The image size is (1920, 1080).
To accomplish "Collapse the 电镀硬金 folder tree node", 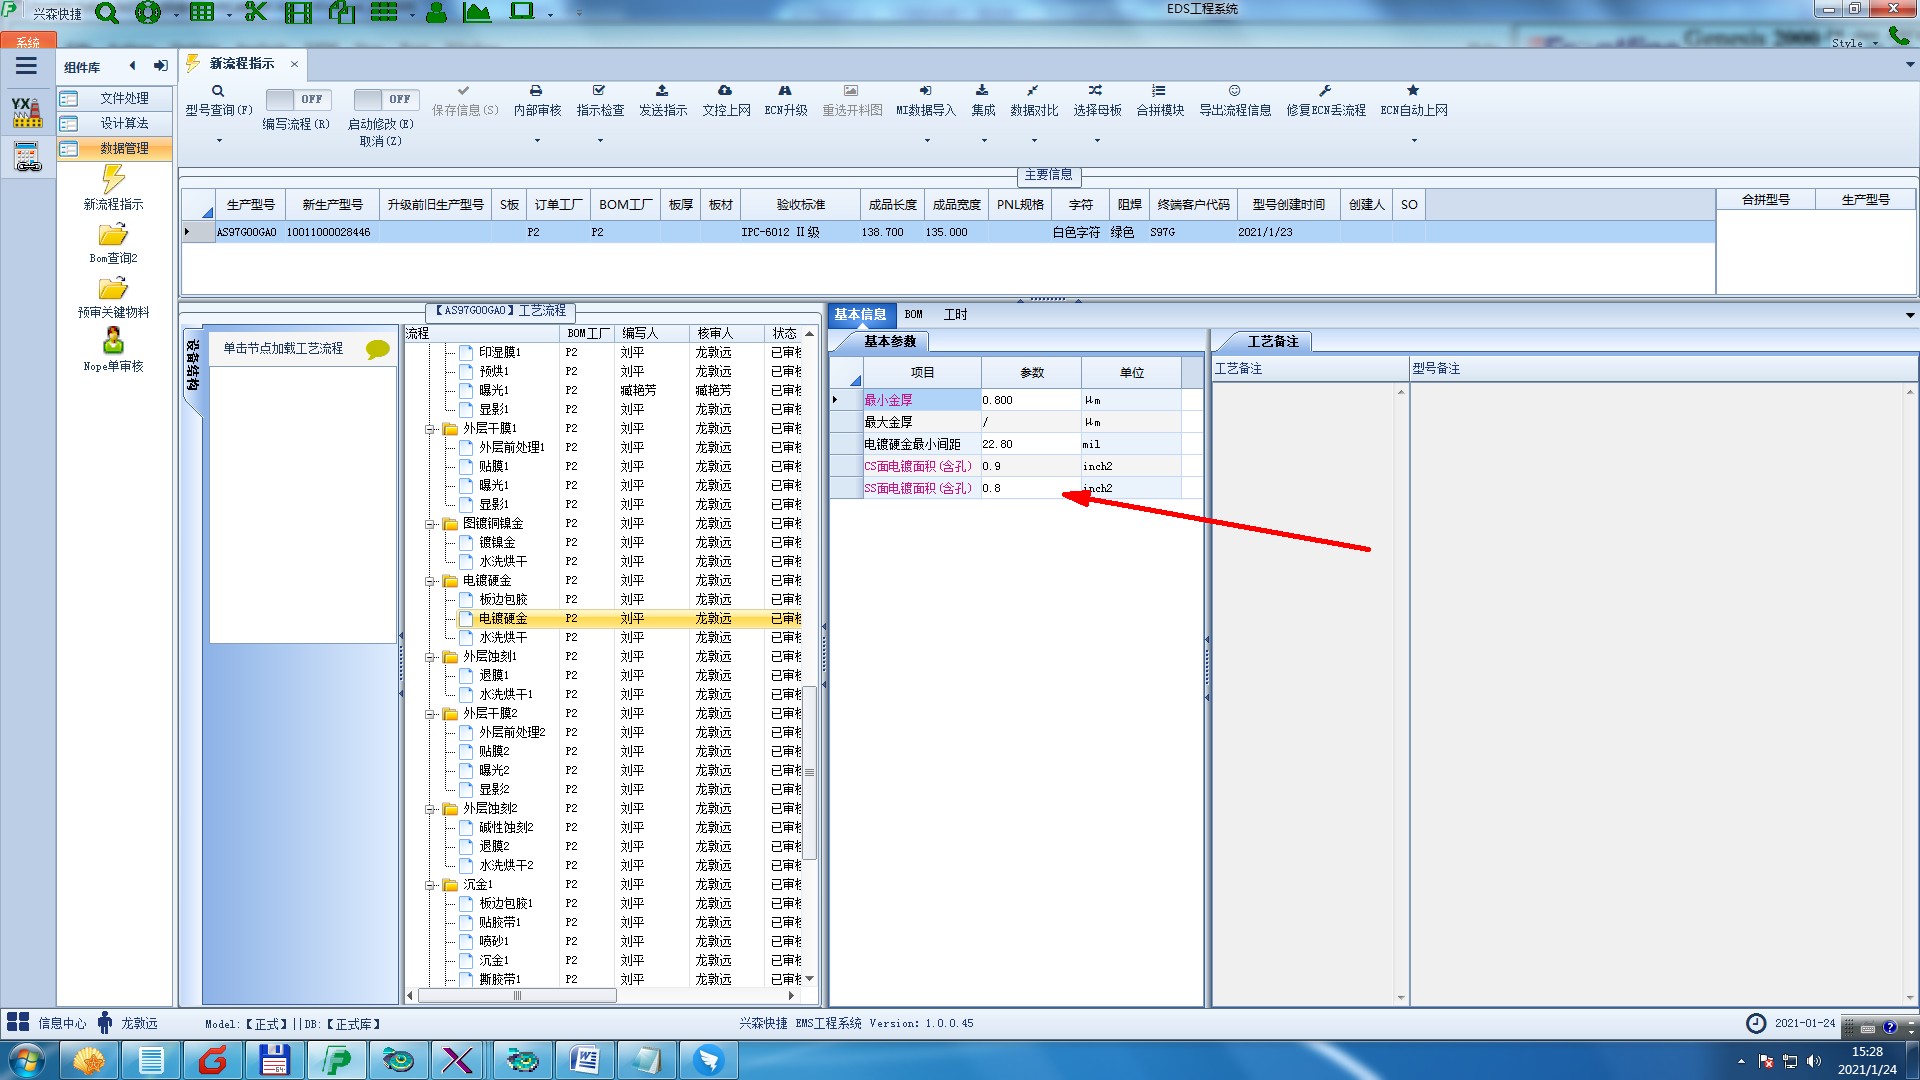I will (431, 581).
